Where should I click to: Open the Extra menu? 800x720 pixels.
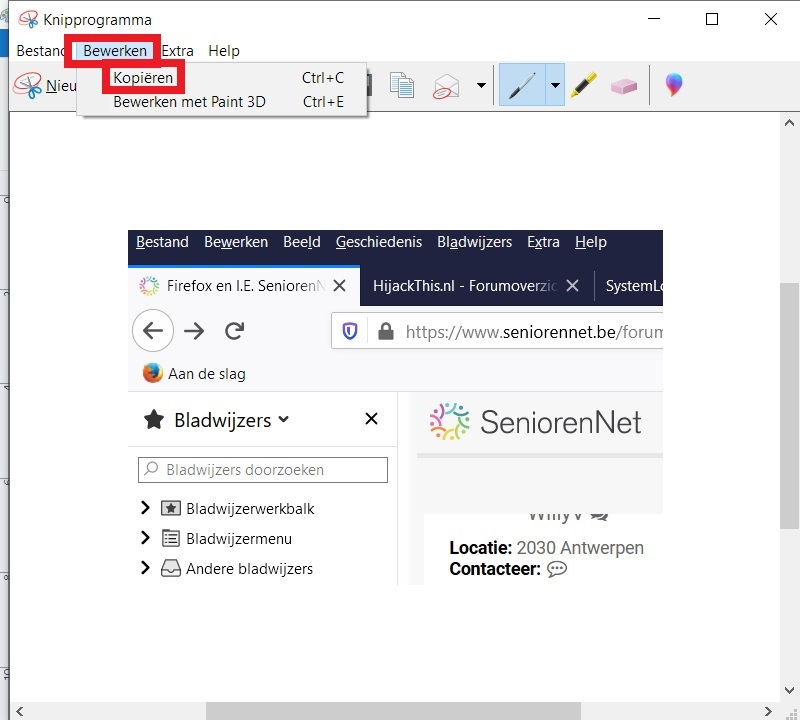click(178, 51)
